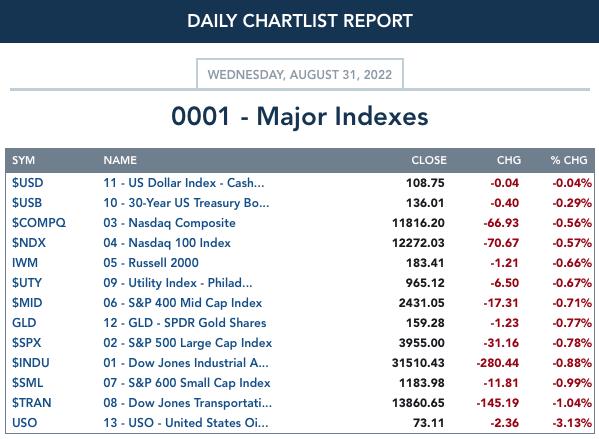Click the Wednesday, August 31, 2022 date box
Viewport: 599px width, 439px height.
300,74
